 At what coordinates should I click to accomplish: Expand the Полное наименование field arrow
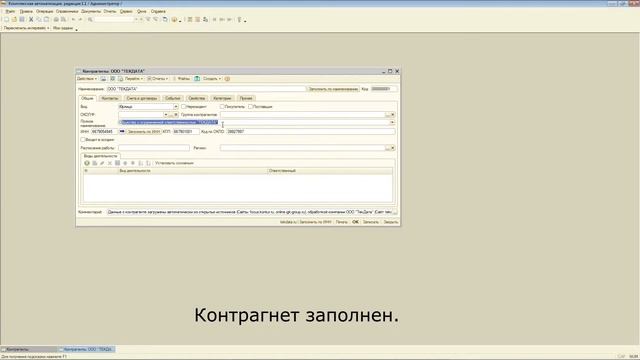392,122
